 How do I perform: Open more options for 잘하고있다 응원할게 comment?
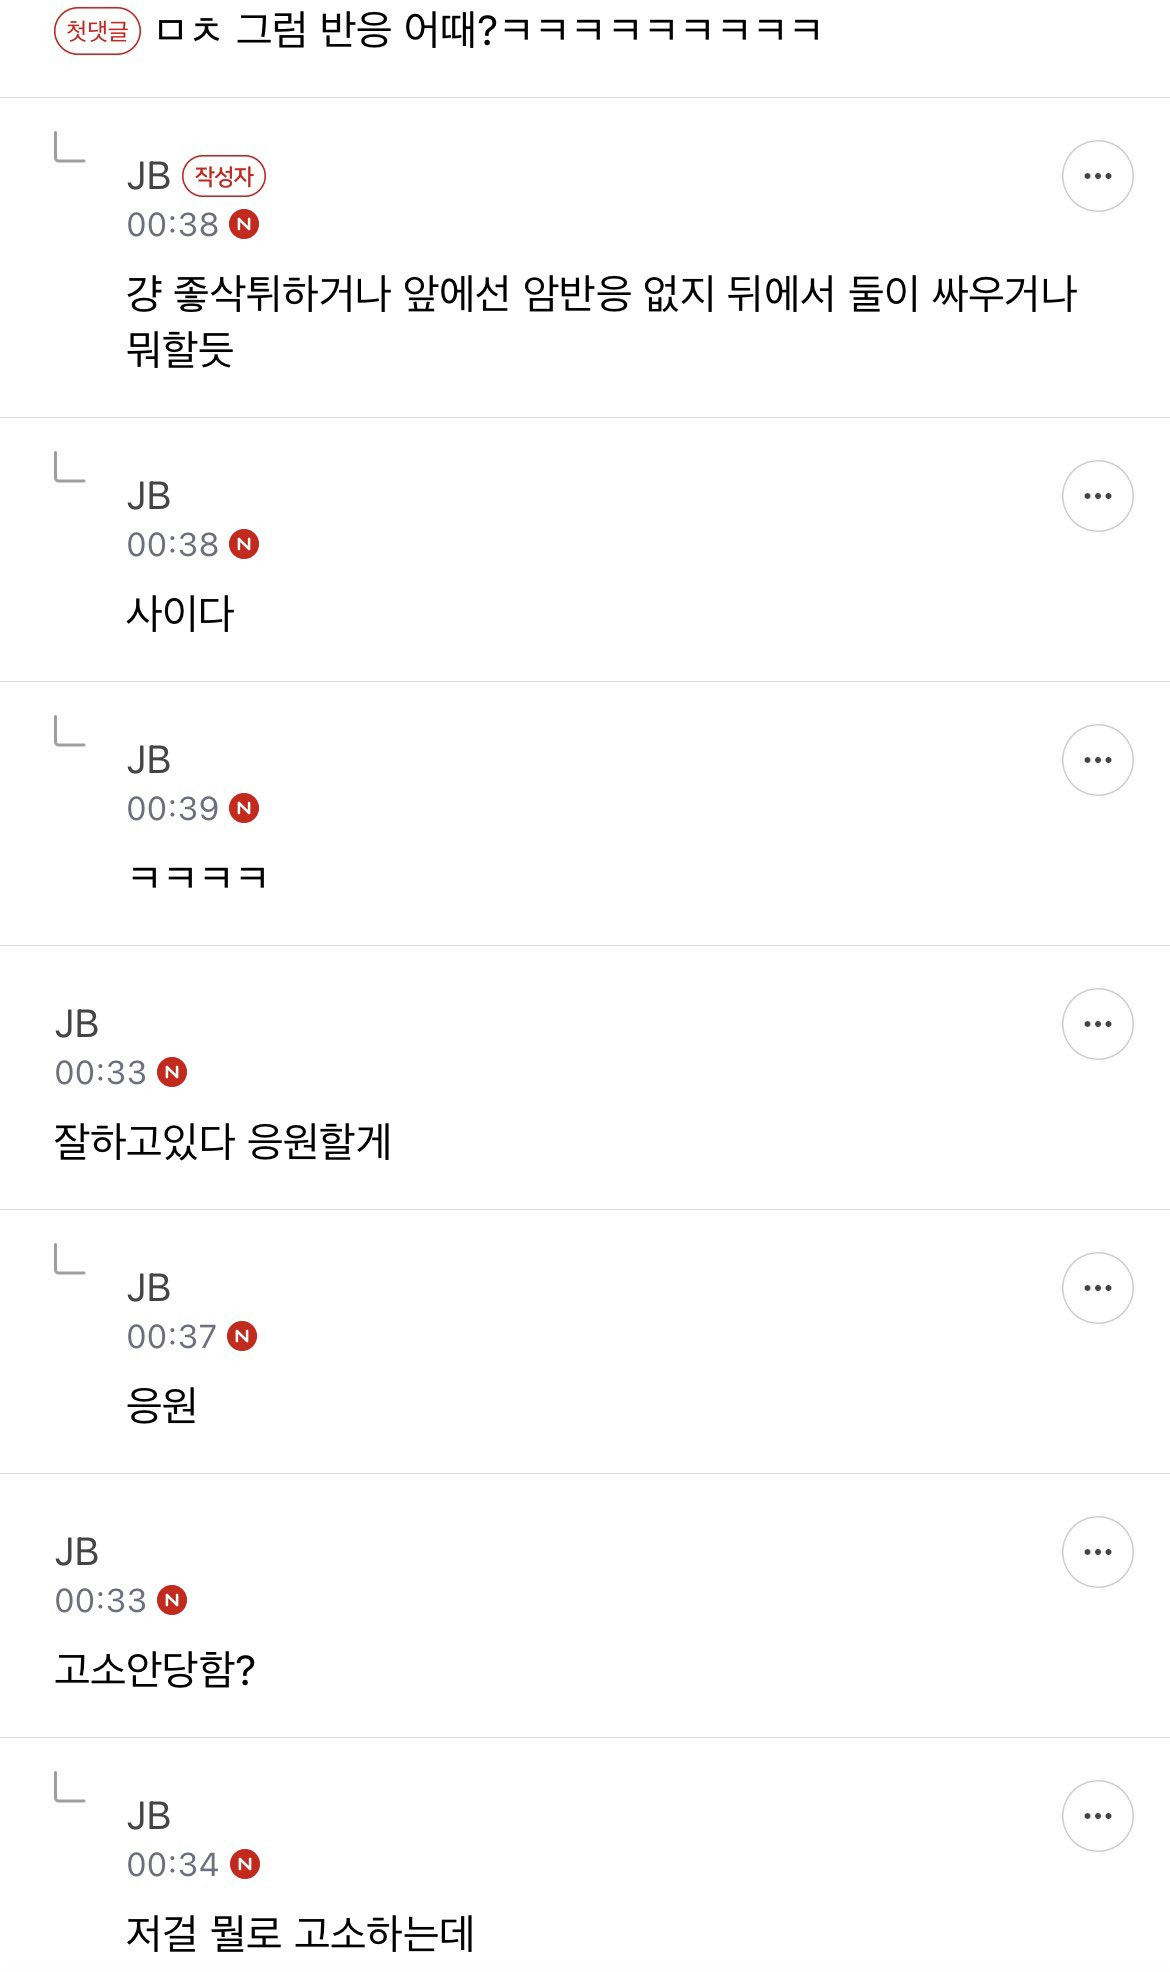1097,1024
